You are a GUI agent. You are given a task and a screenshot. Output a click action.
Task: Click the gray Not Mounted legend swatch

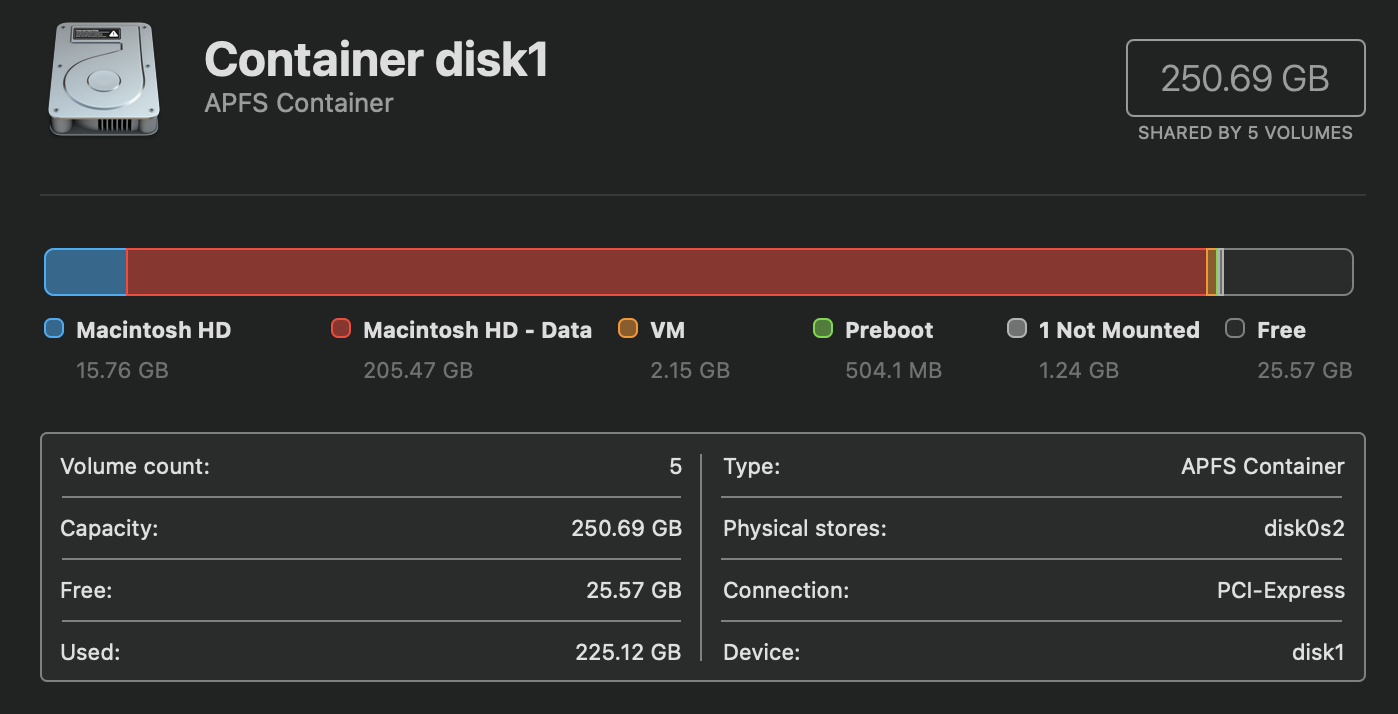[1017, 329]
